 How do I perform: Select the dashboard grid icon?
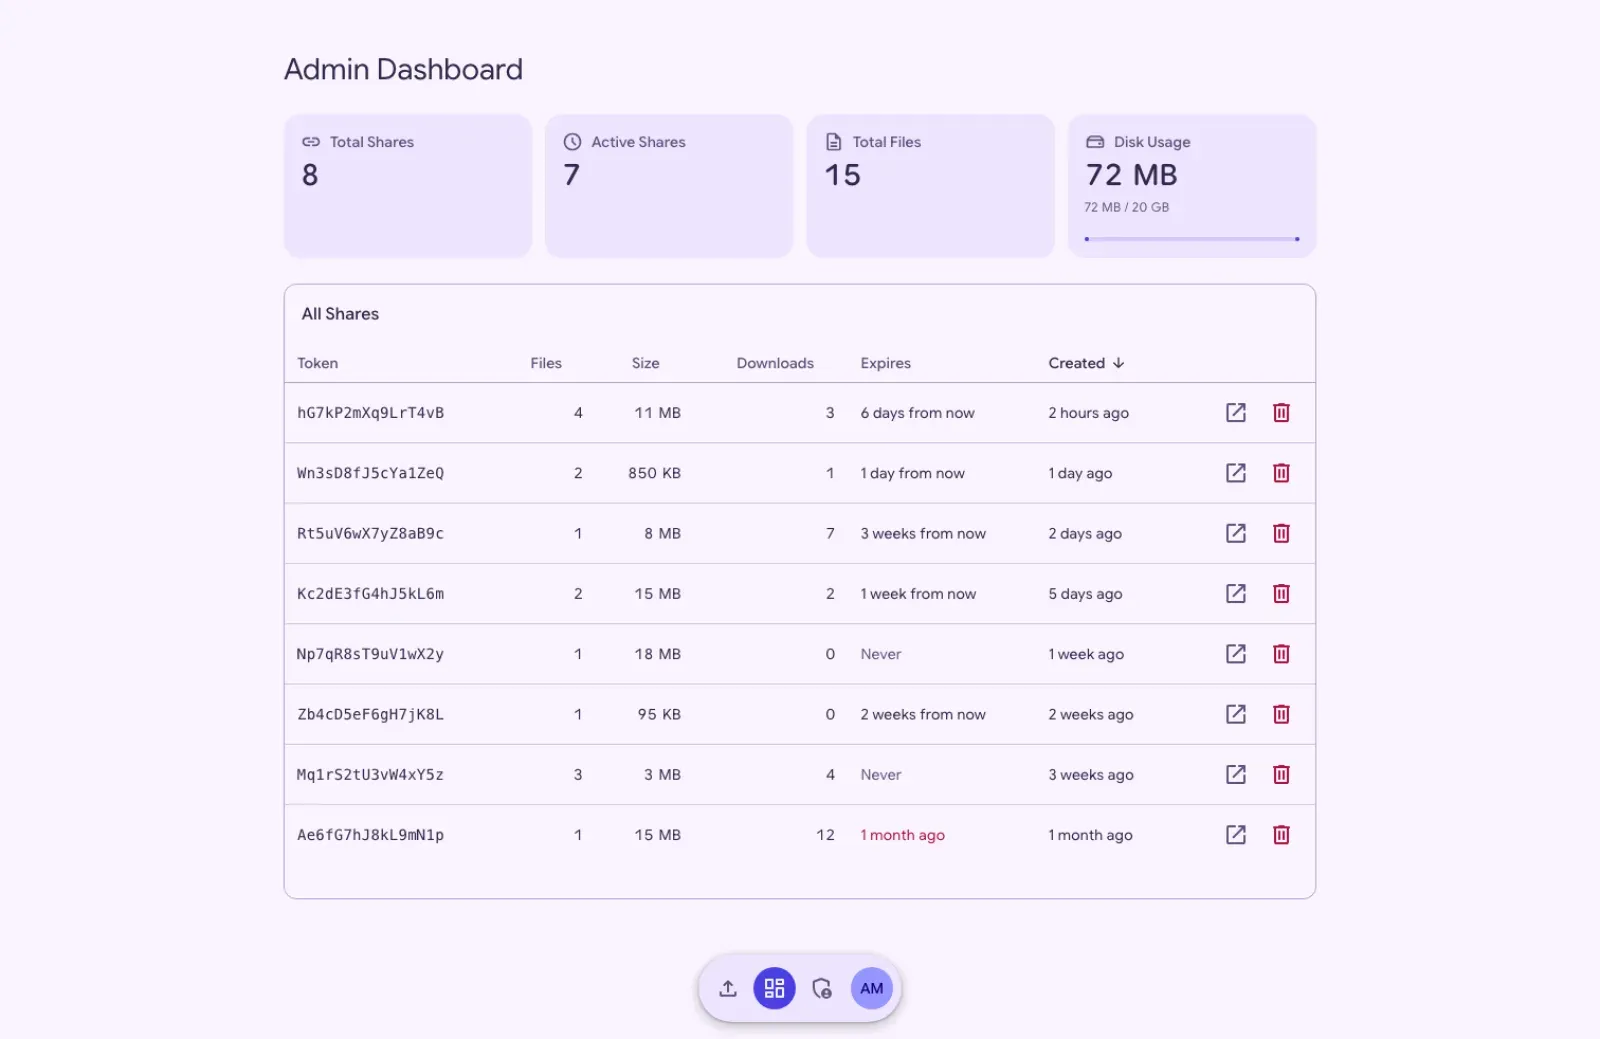[774, 988]
